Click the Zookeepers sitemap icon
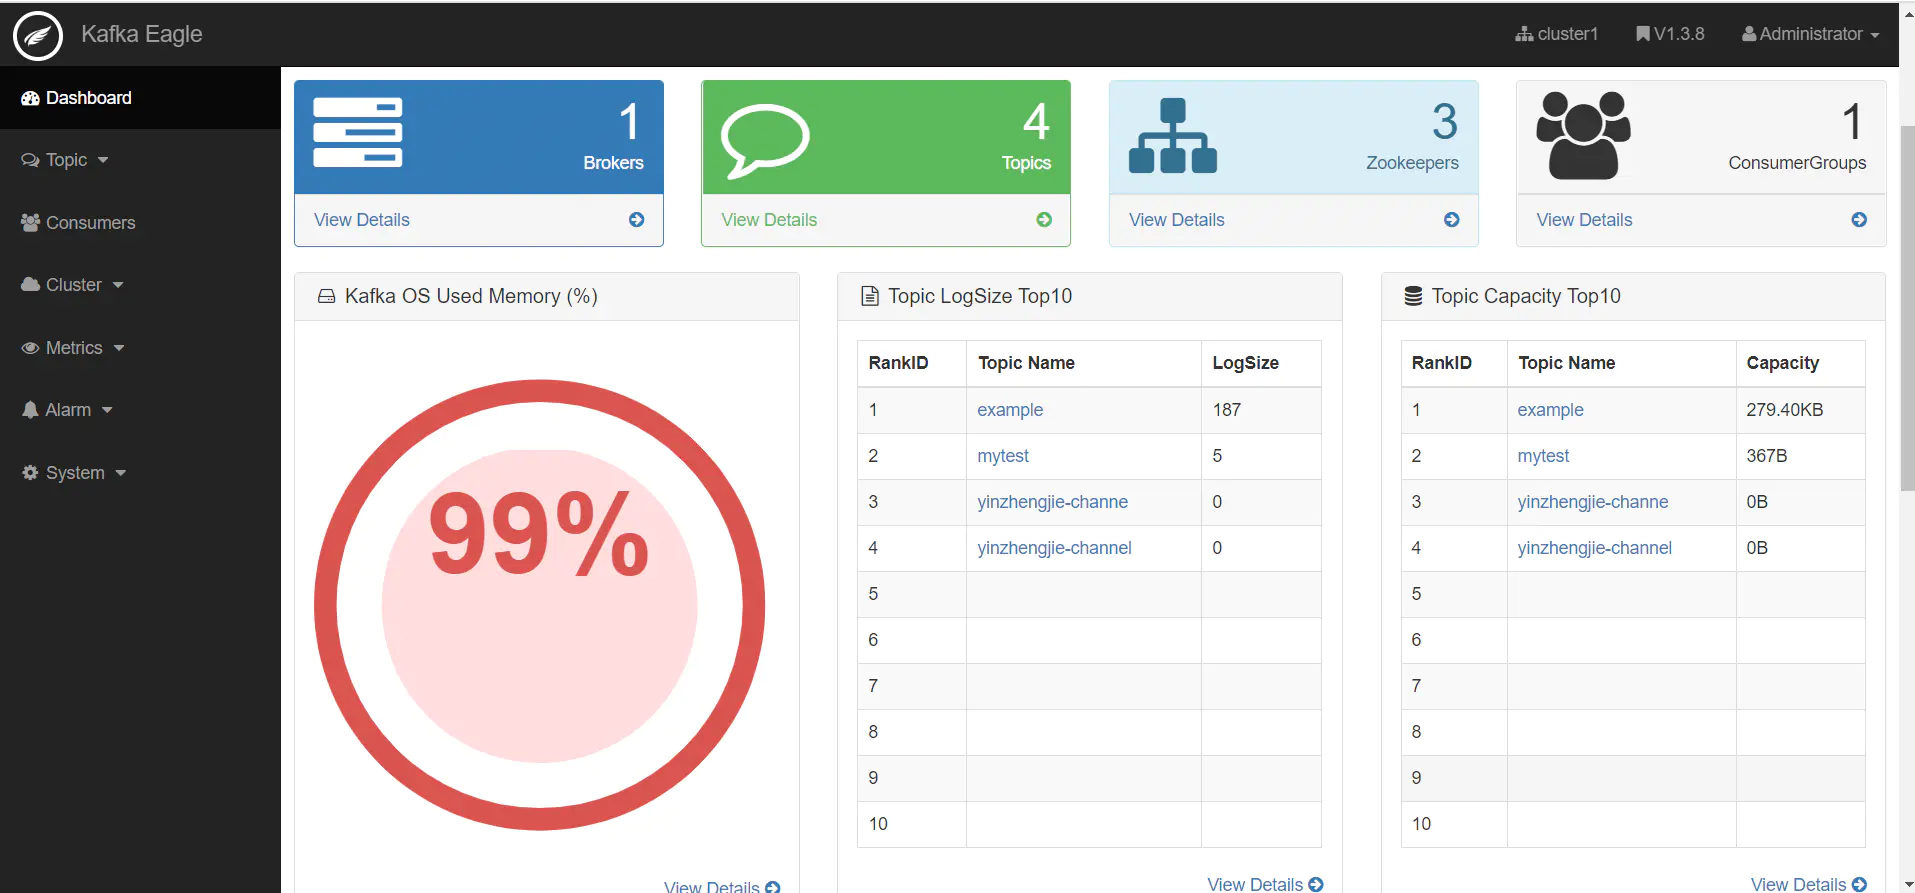 click(x=1172, y=137)
